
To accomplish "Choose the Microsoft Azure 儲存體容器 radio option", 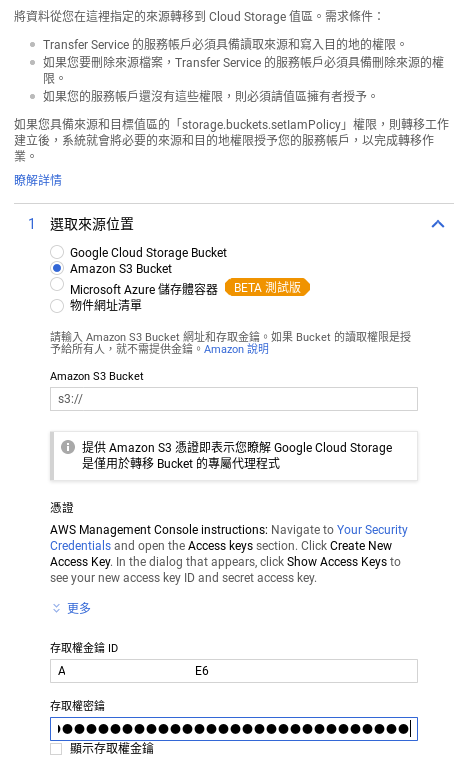I will pos(57,285).
